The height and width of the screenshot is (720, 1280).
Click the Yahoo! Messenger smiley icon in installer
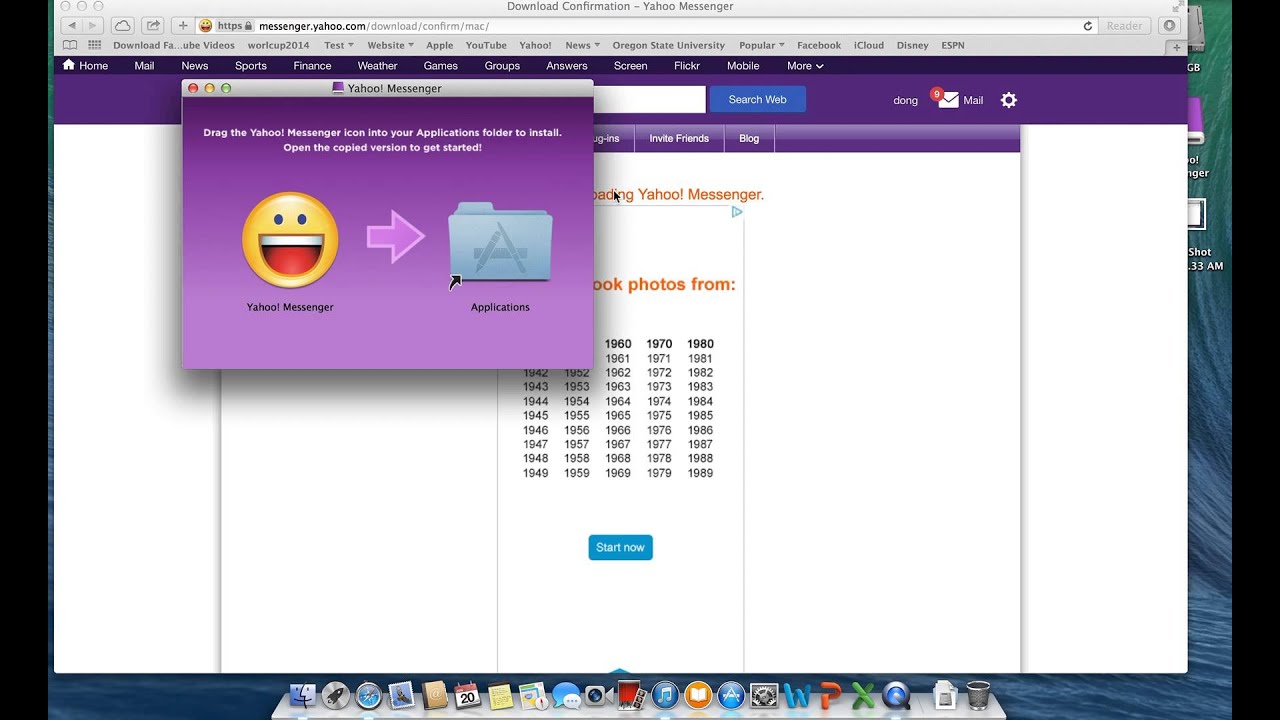click(x=290, y=241)
